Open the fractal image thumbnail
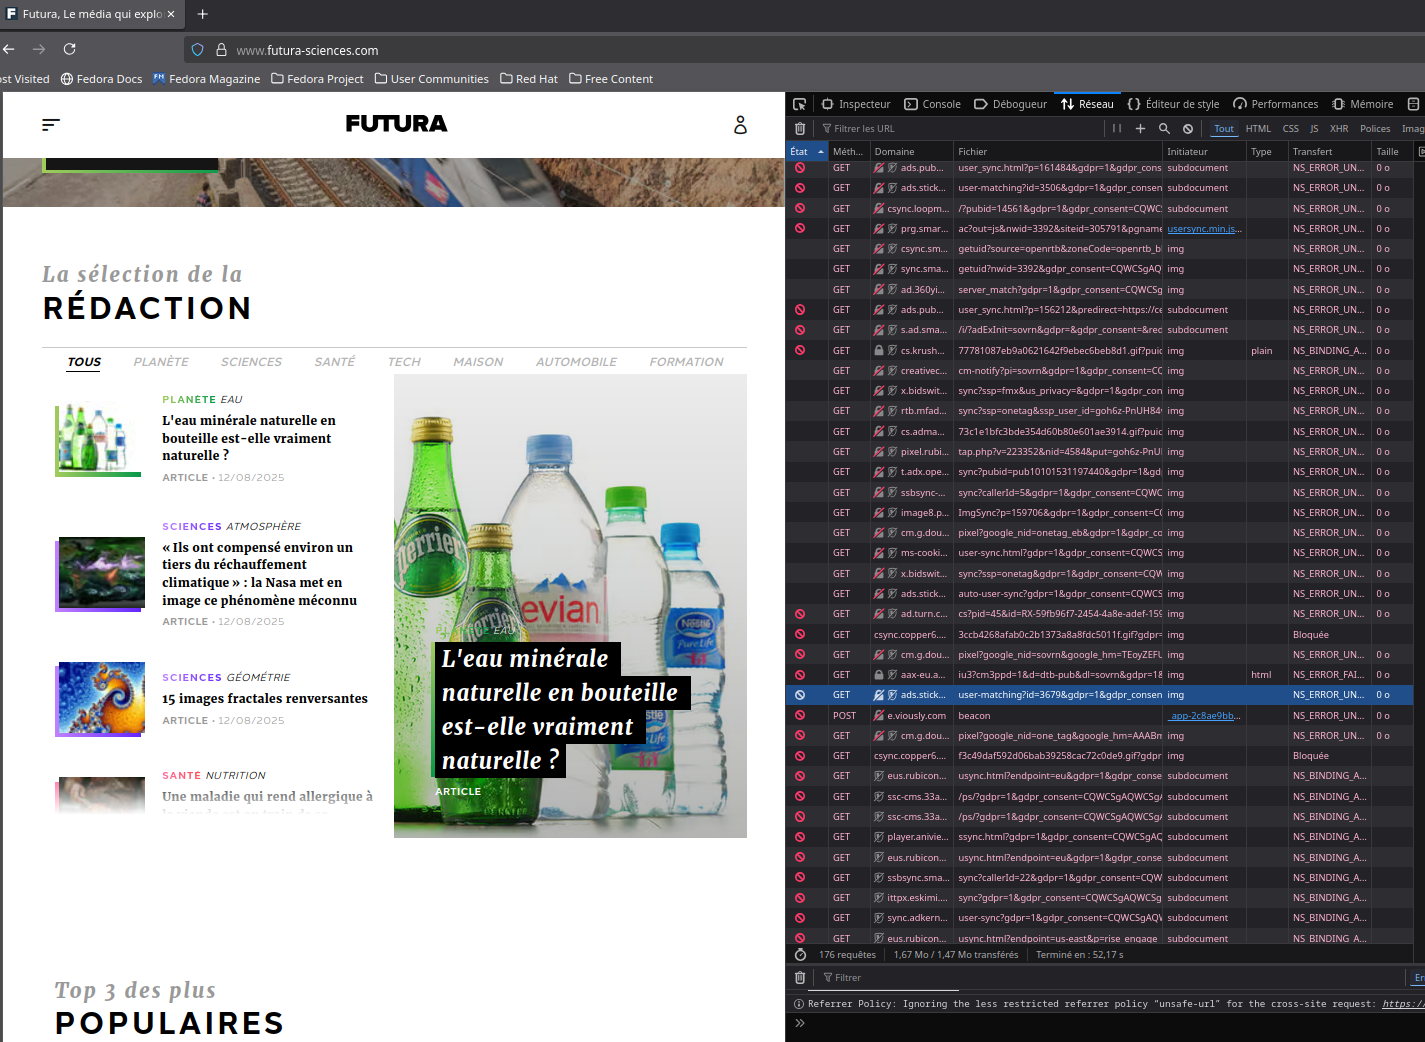1425x1042 pixels. click(101, 698)
